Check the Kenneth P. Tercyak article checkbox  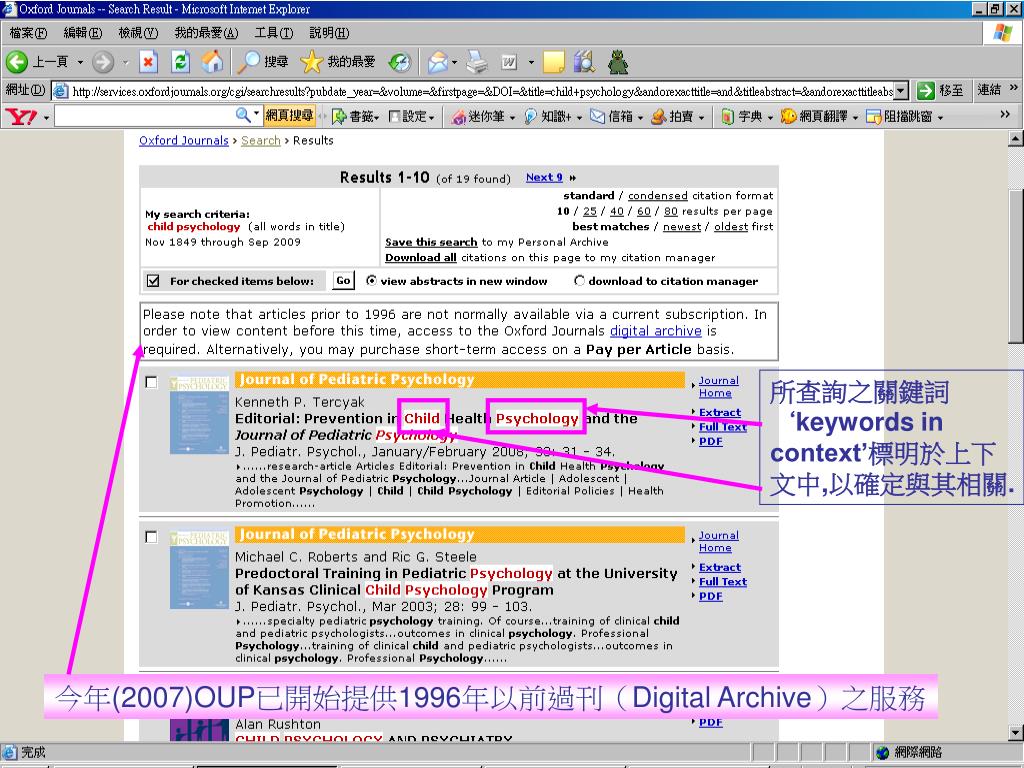click(x=151, y=381)
